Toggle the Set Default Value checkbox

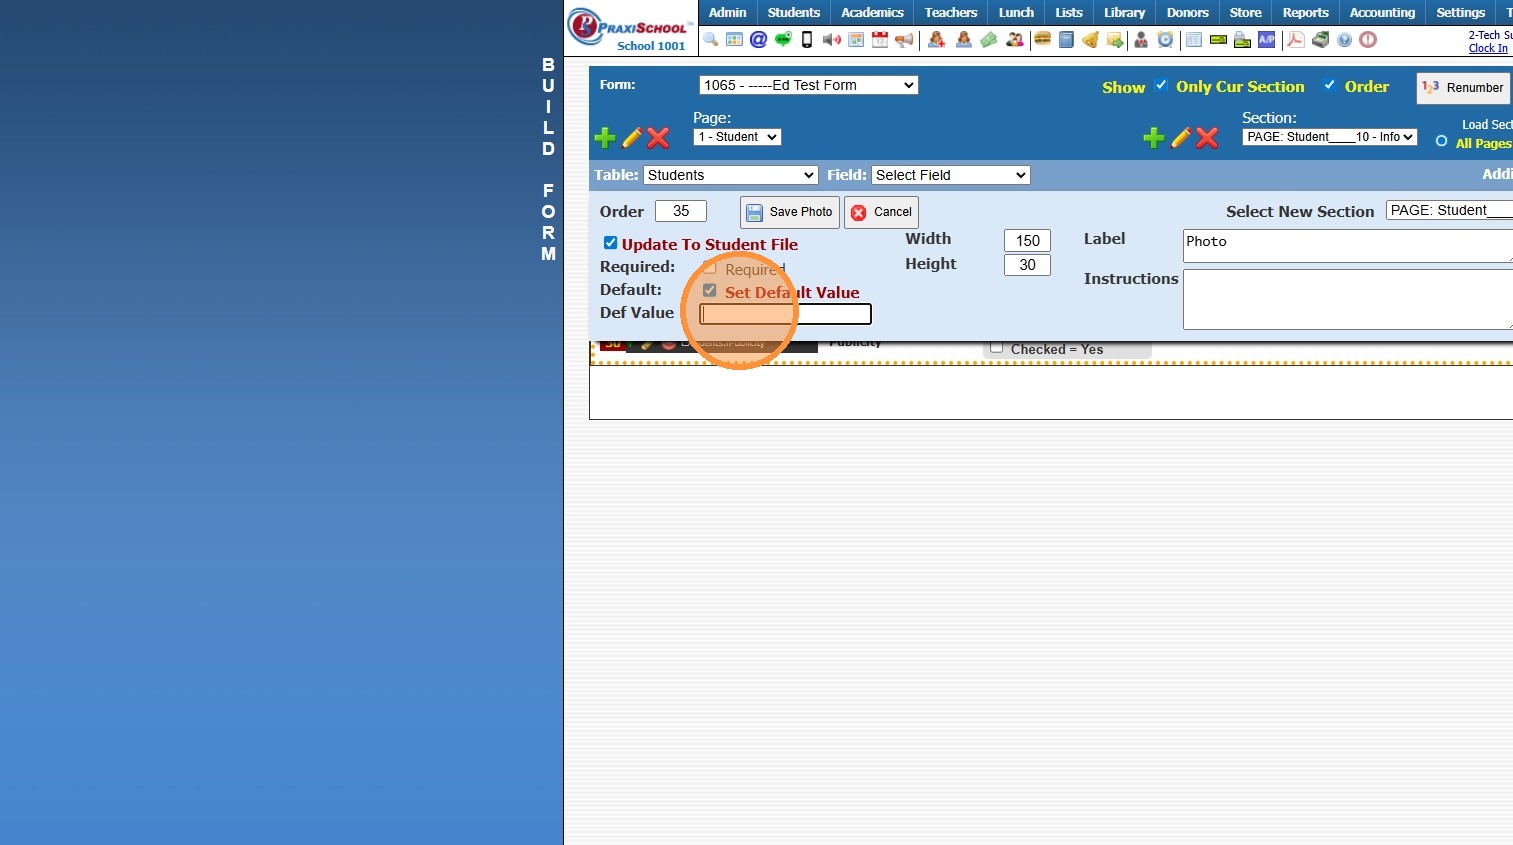click(x=709, y=291)
